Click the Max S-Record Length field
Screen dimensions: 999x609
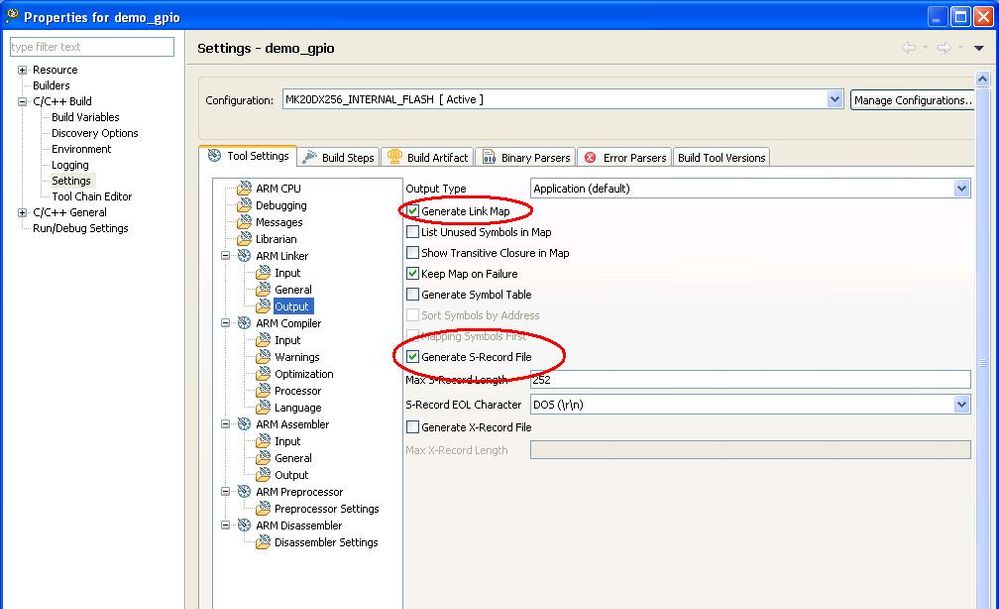click(750, 380)
